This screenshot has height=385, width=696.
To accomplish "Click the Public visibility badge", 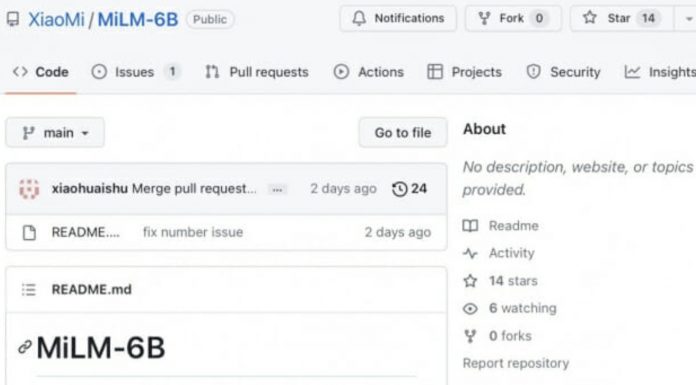I will [210, 20].
